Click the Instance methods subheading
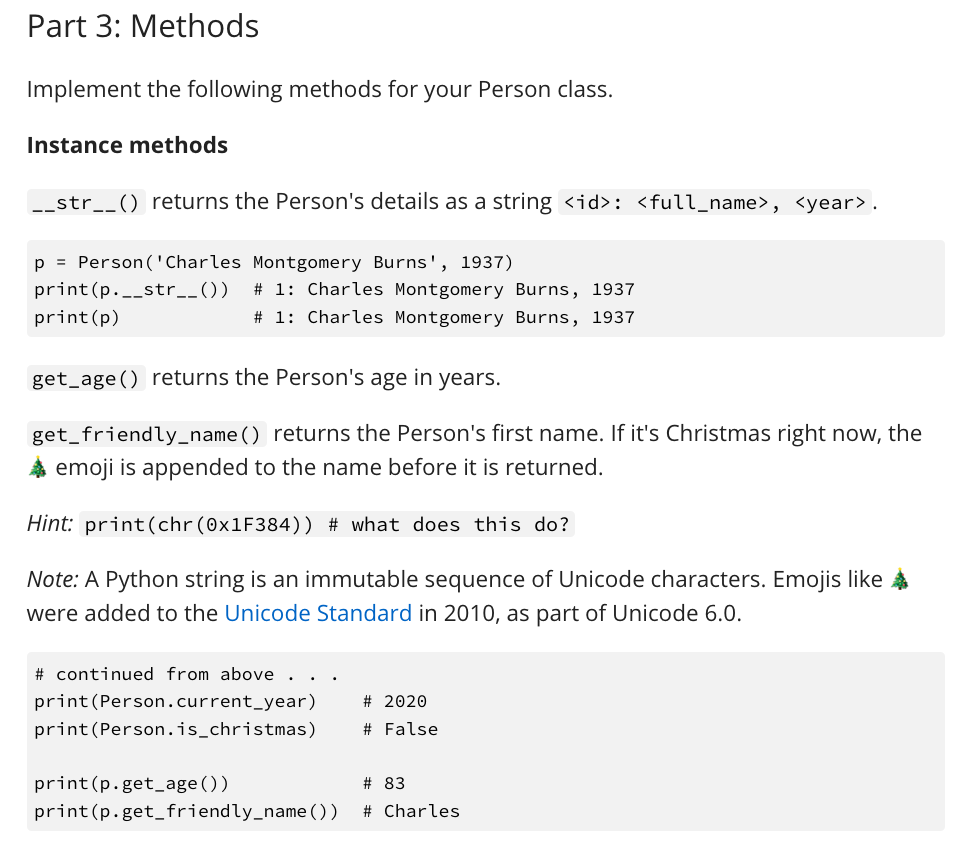 (x=128, y=145)
